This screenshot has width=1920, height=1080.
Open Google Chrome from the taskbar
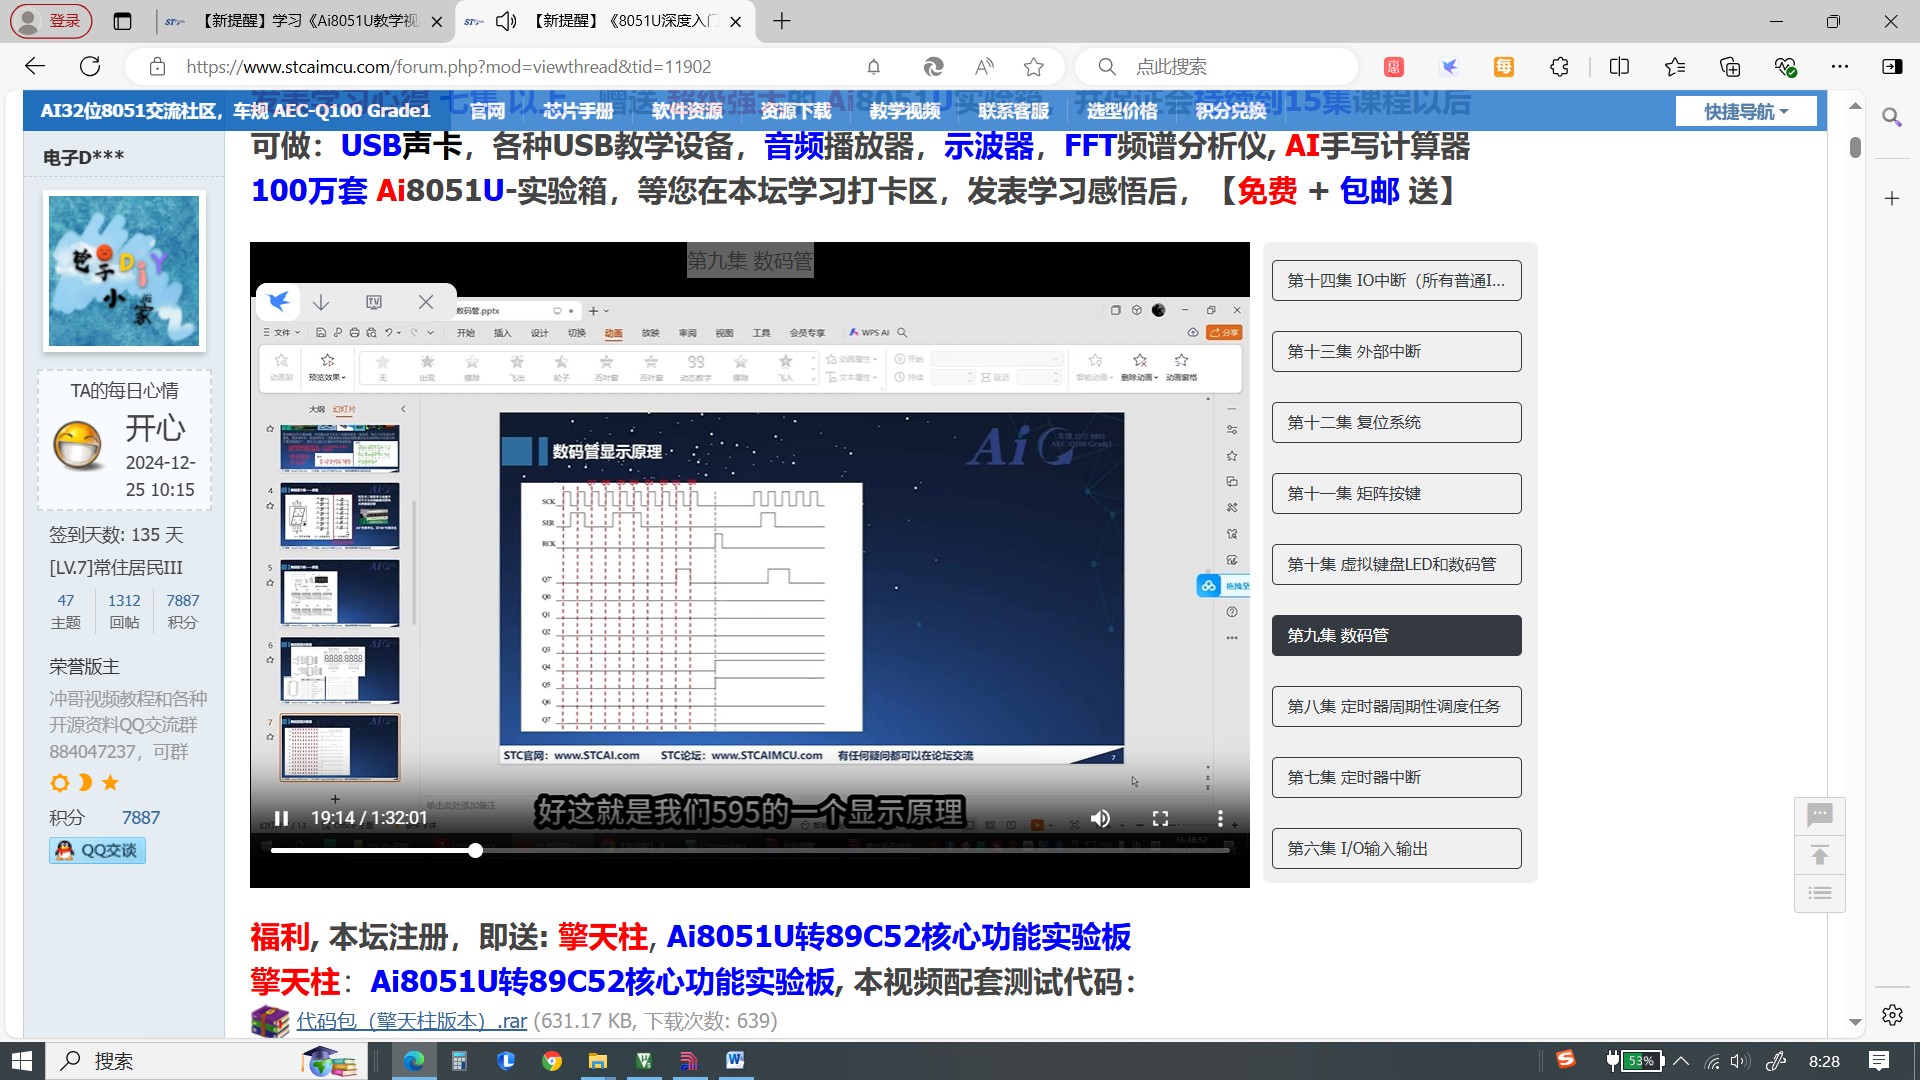(x=552, y=1061)
